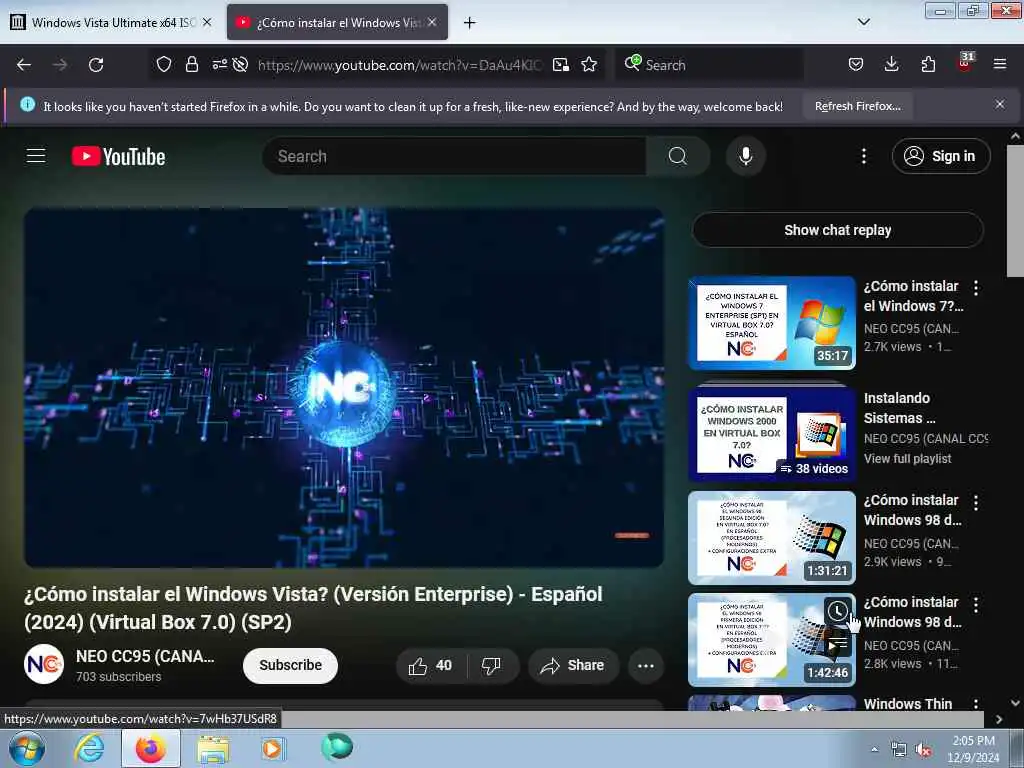Image resolution: width=1024 pixels, height=768 pixels.
Task: Open a new tab with the plus button
Action: coord(469,23)
